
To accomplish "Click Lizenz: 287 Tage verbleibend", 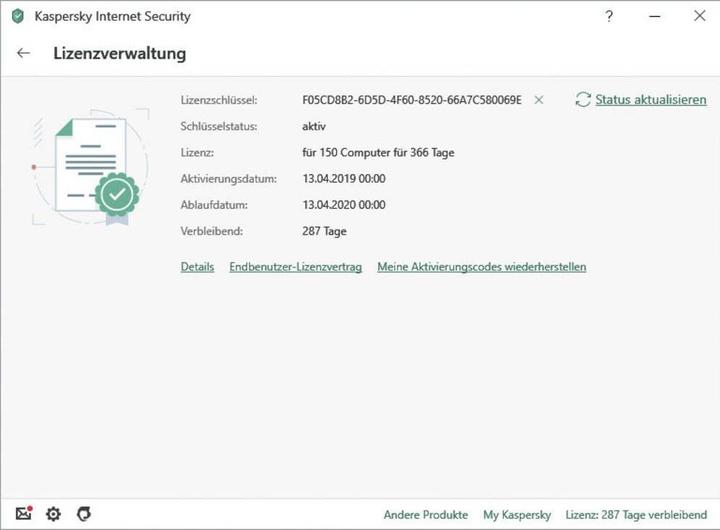I will 636,515.
